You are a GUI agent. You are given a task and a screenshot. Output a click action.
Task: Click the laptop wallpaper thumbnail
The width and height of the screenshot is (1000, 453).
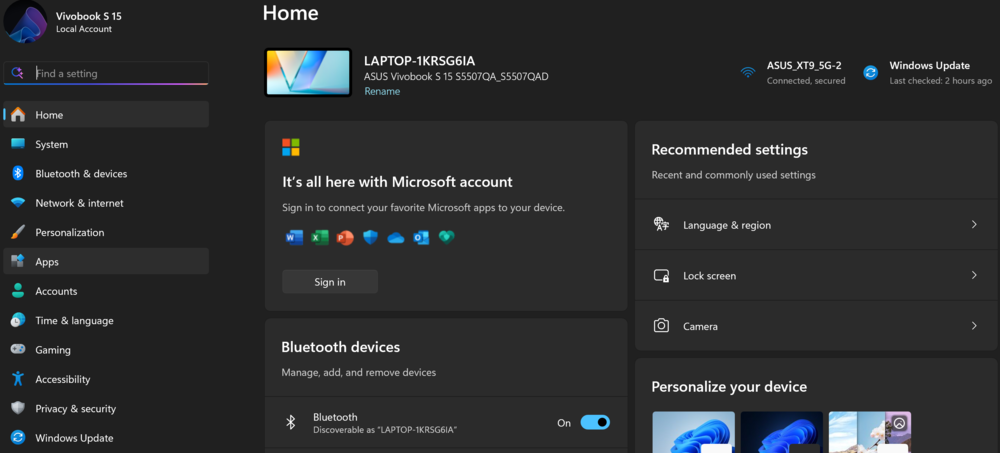pyautogui.click(x=308, y=73)
